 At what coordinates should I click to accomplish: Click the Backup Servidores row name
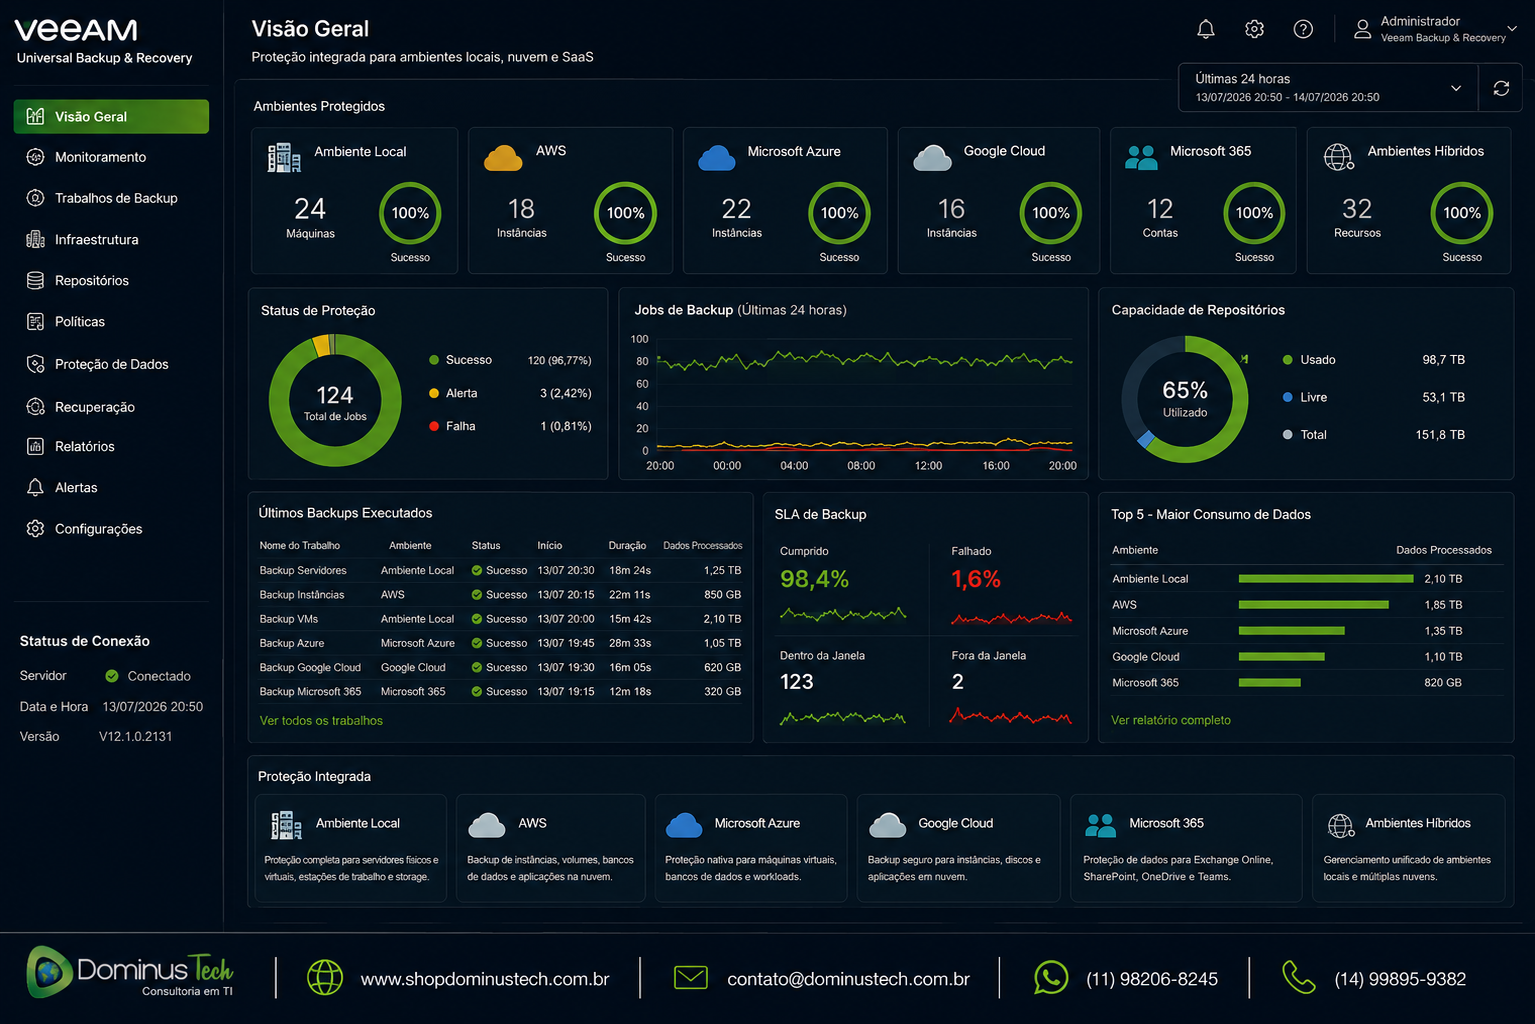(x=303, y=570)
